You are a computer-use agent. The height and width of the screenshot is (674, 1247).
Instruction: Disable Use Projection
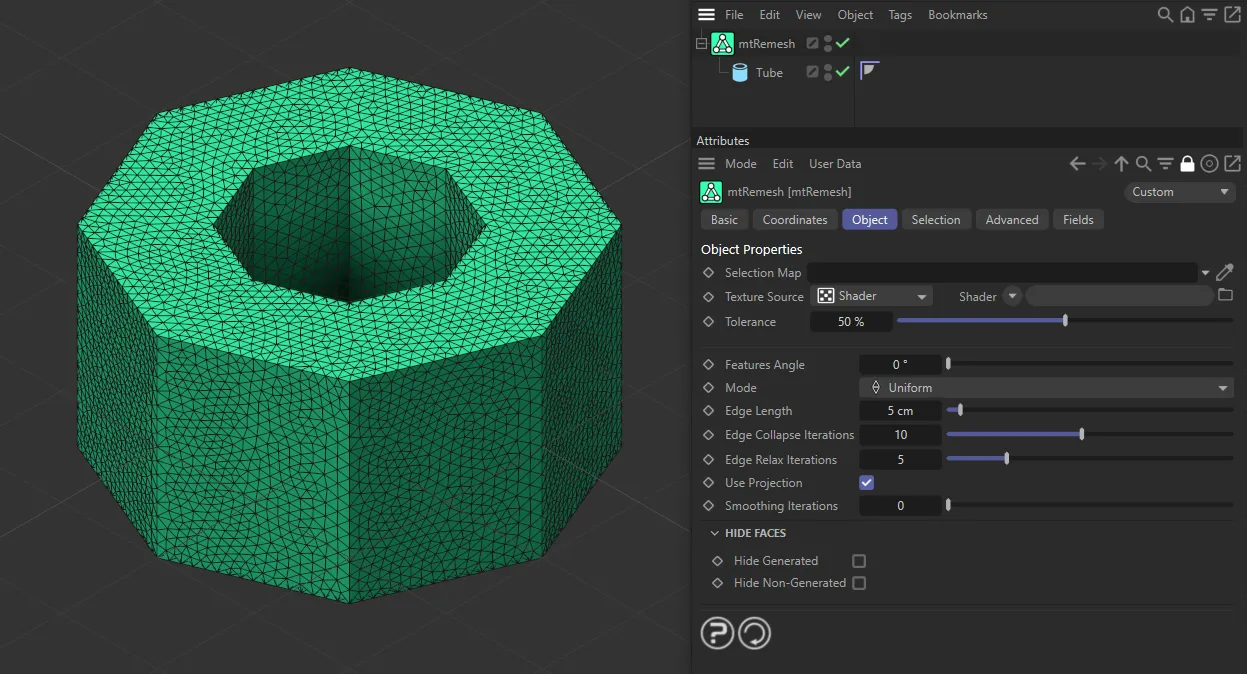(865, 482)
